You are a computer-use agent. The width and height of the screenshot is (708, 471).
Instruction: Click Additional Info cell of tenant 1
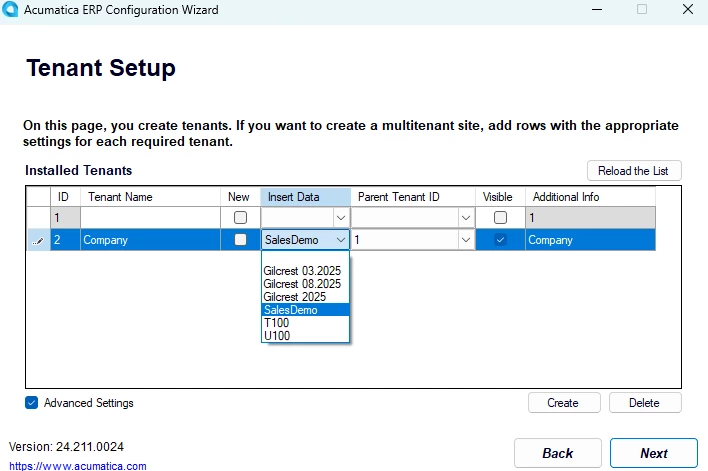coord(590,218)
